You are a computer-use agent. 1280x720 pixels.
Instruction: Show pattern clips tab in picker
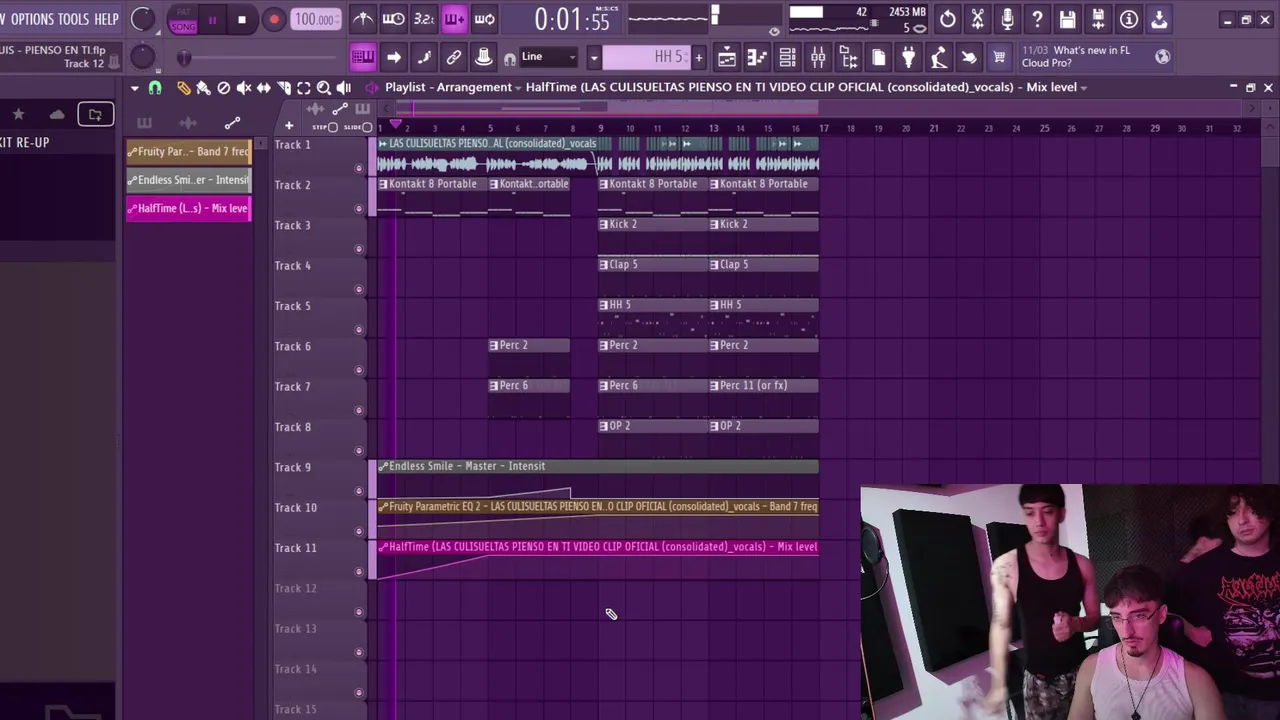click(x=144, y=123)
